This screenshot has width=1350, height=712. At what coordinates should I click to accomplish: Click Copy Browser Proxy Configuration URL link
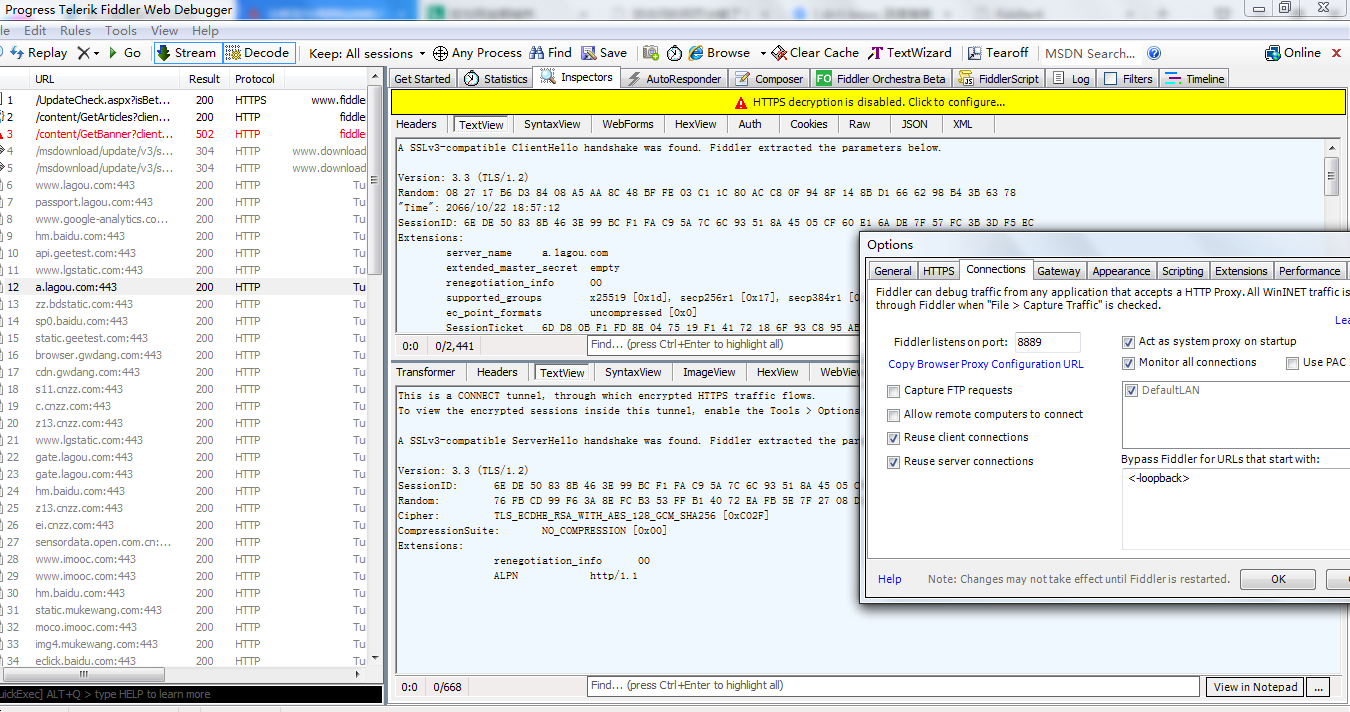pos(986,364)
